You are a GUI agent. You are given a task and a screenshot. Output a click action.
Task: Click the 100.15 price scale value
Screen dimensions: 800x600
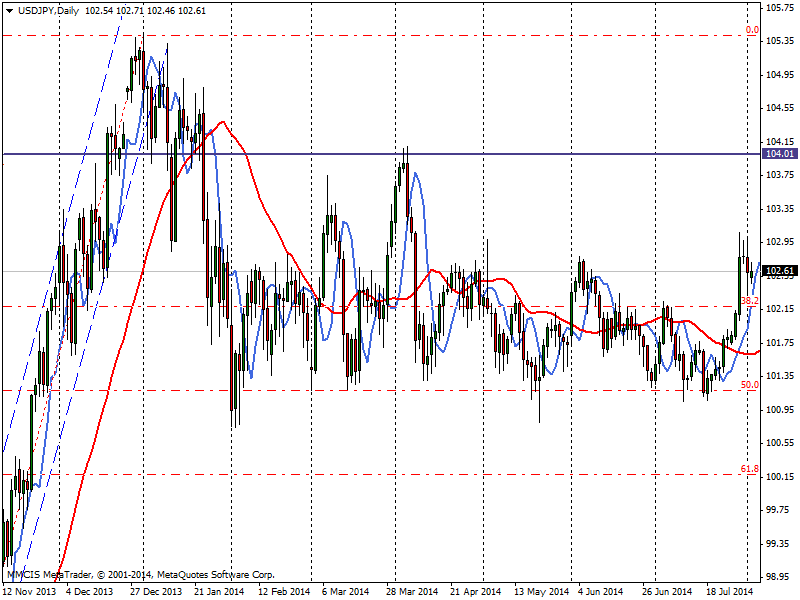pos(780,476)
